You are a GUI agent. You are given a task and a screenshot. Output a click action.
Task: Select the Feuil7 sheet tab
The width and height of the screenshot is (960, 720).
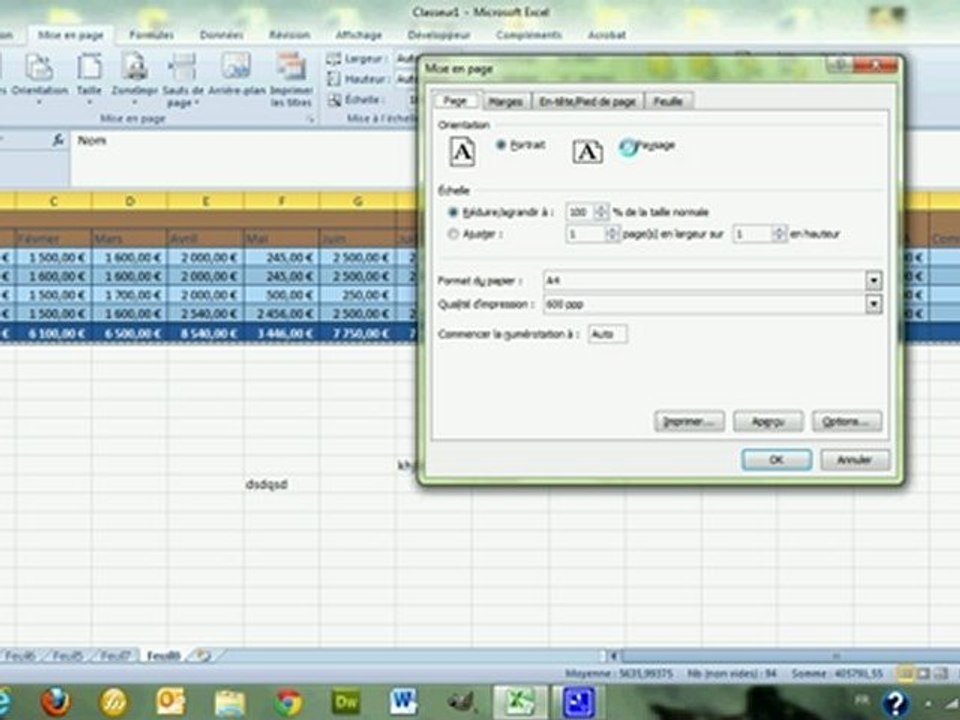115,656
